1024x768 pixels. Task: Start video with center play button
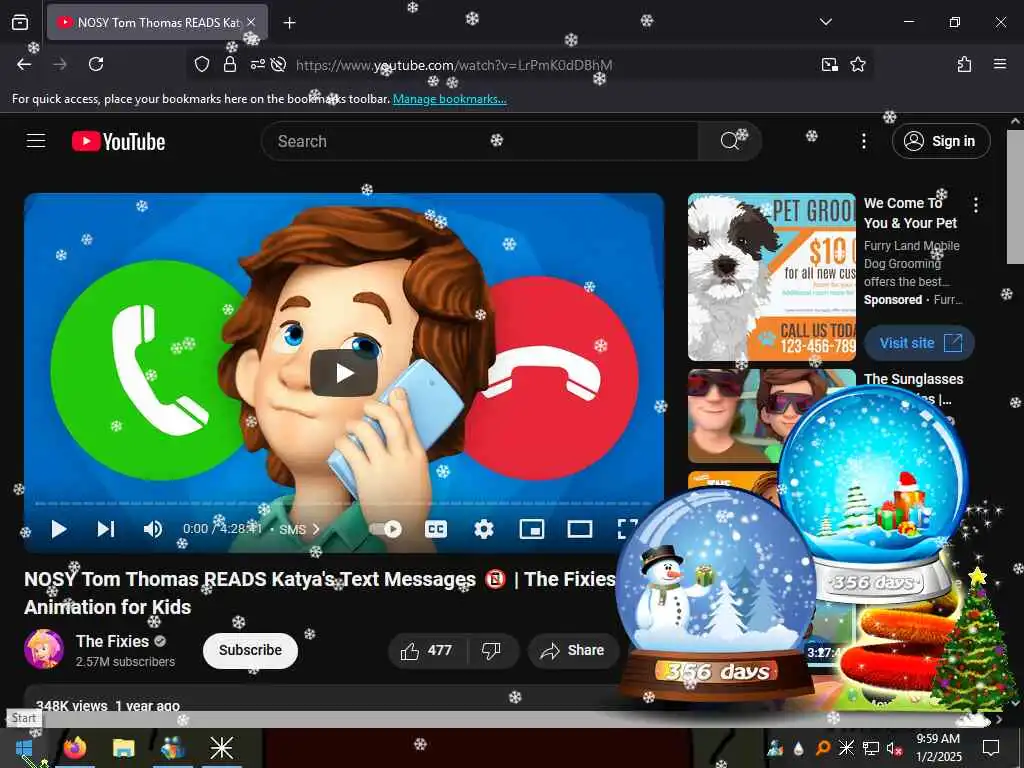pos(344,373)
